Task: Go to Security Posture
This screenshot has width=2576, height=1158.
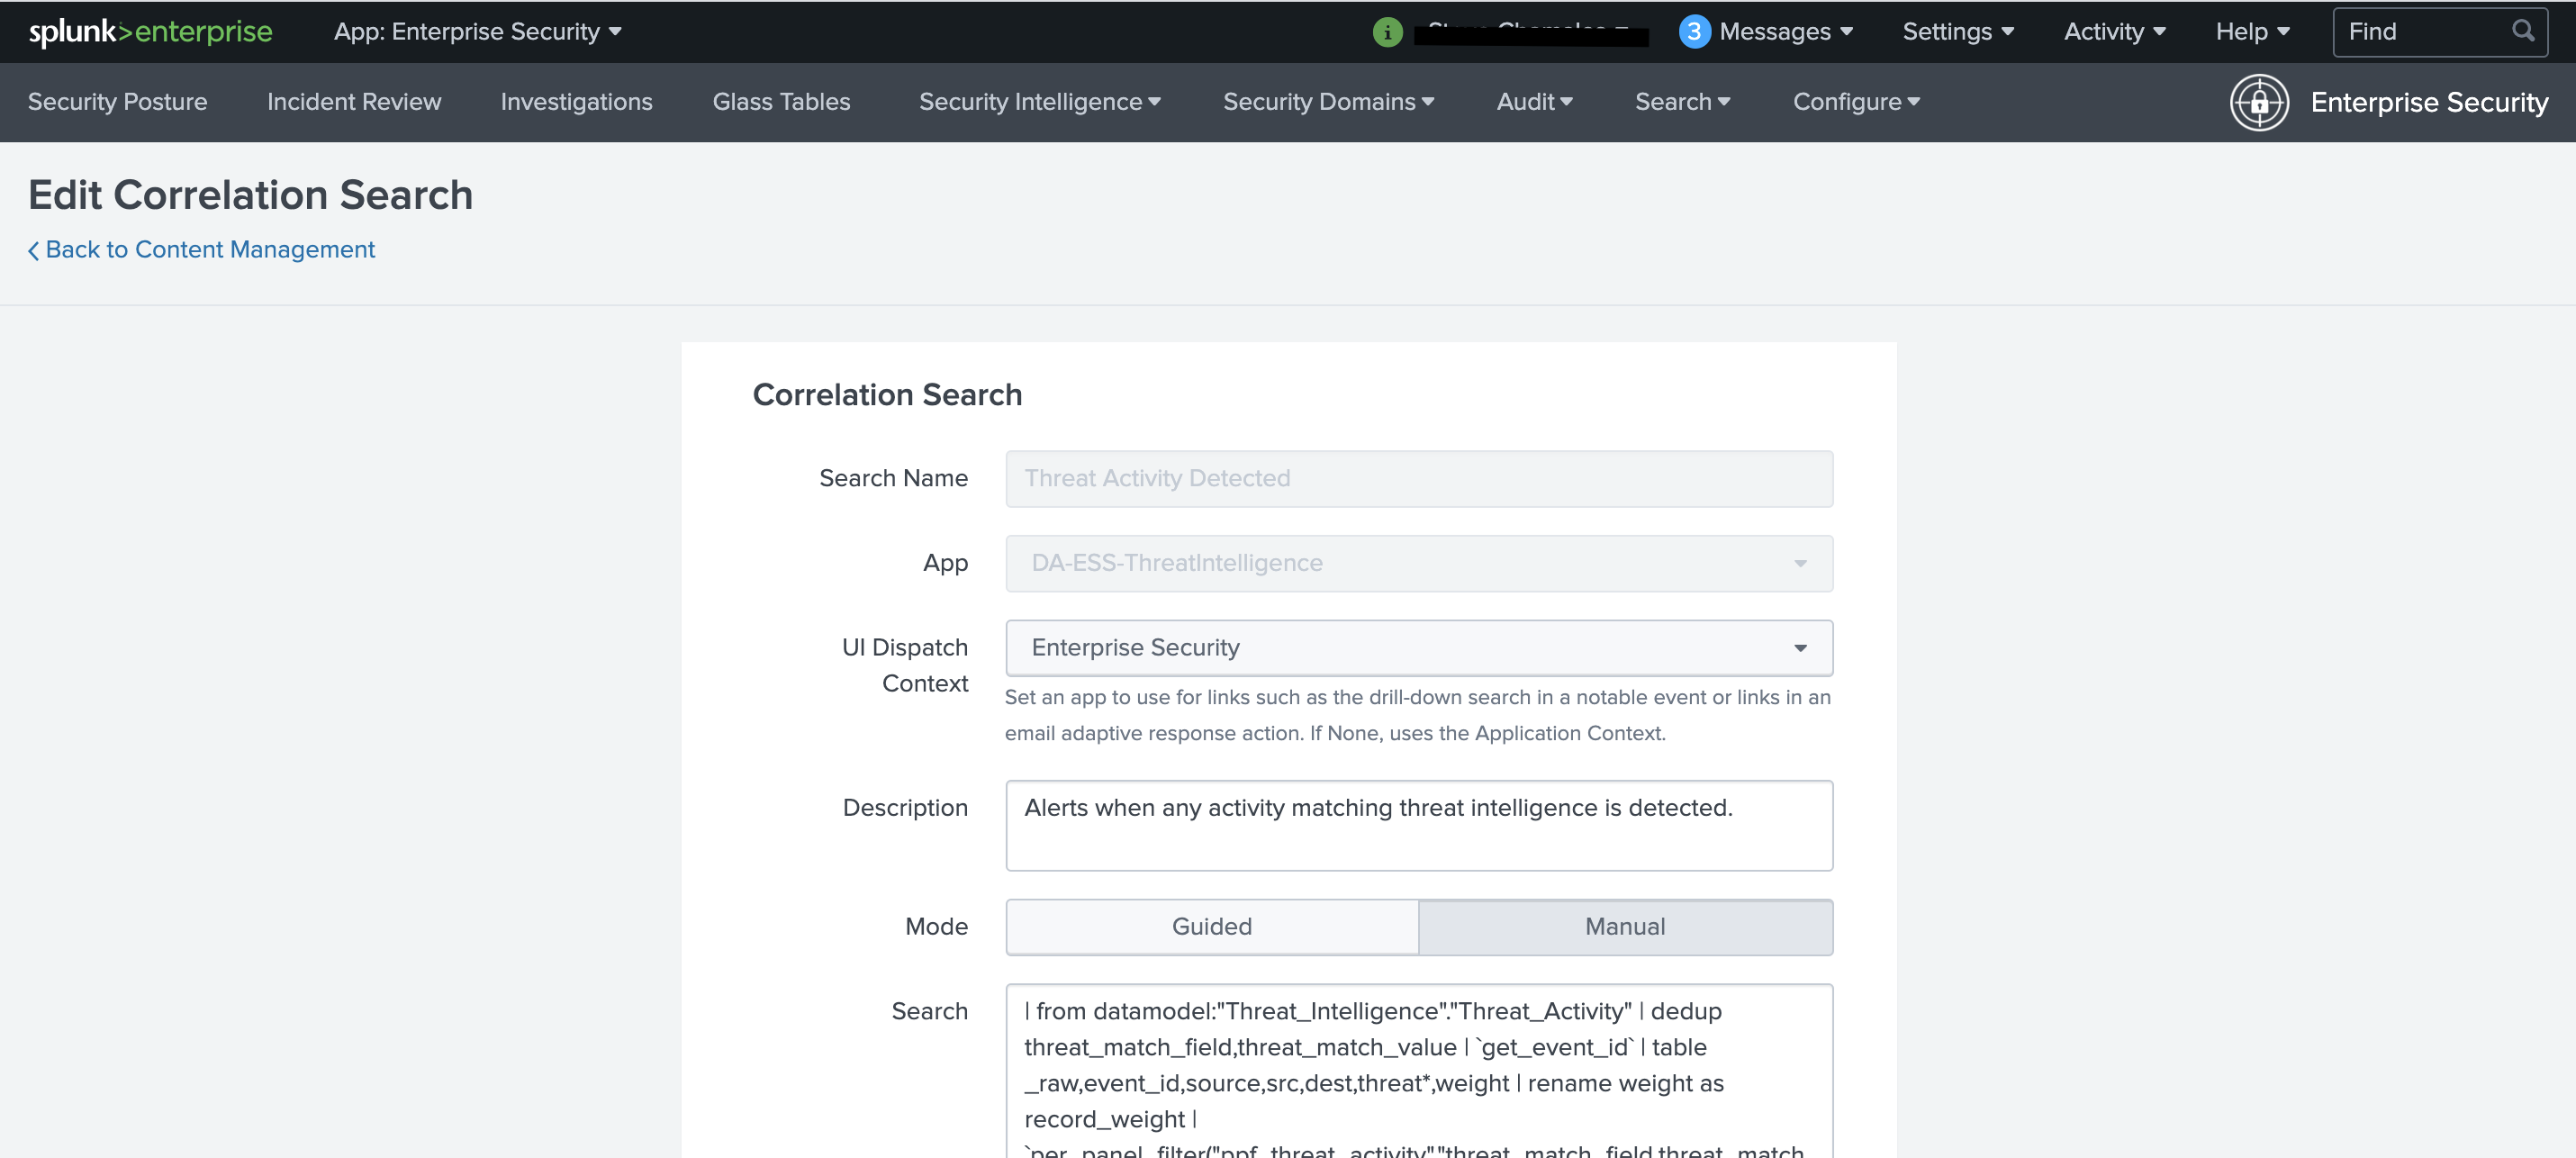Action: pos(118,102)
